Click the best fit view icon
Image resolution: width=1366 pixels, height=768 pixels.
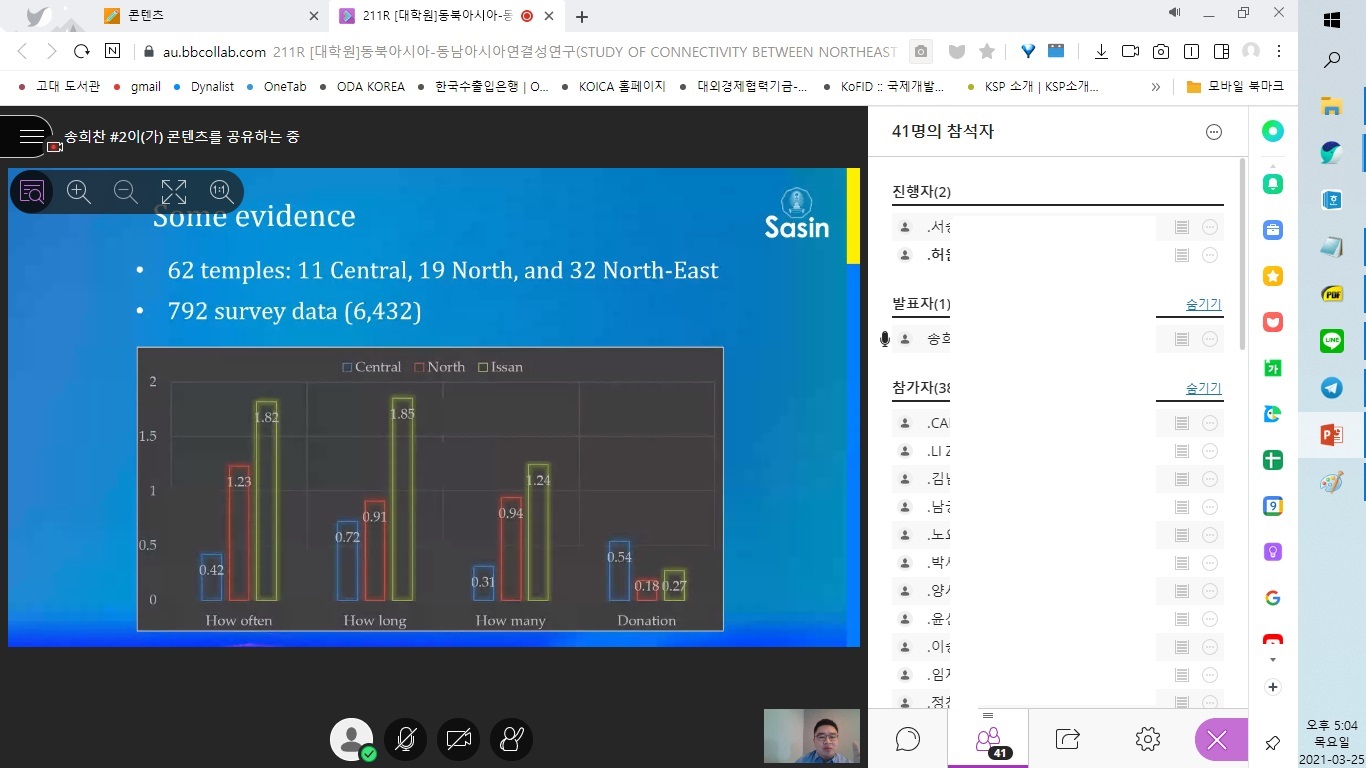pyautogui.click(x=174, y=192)
